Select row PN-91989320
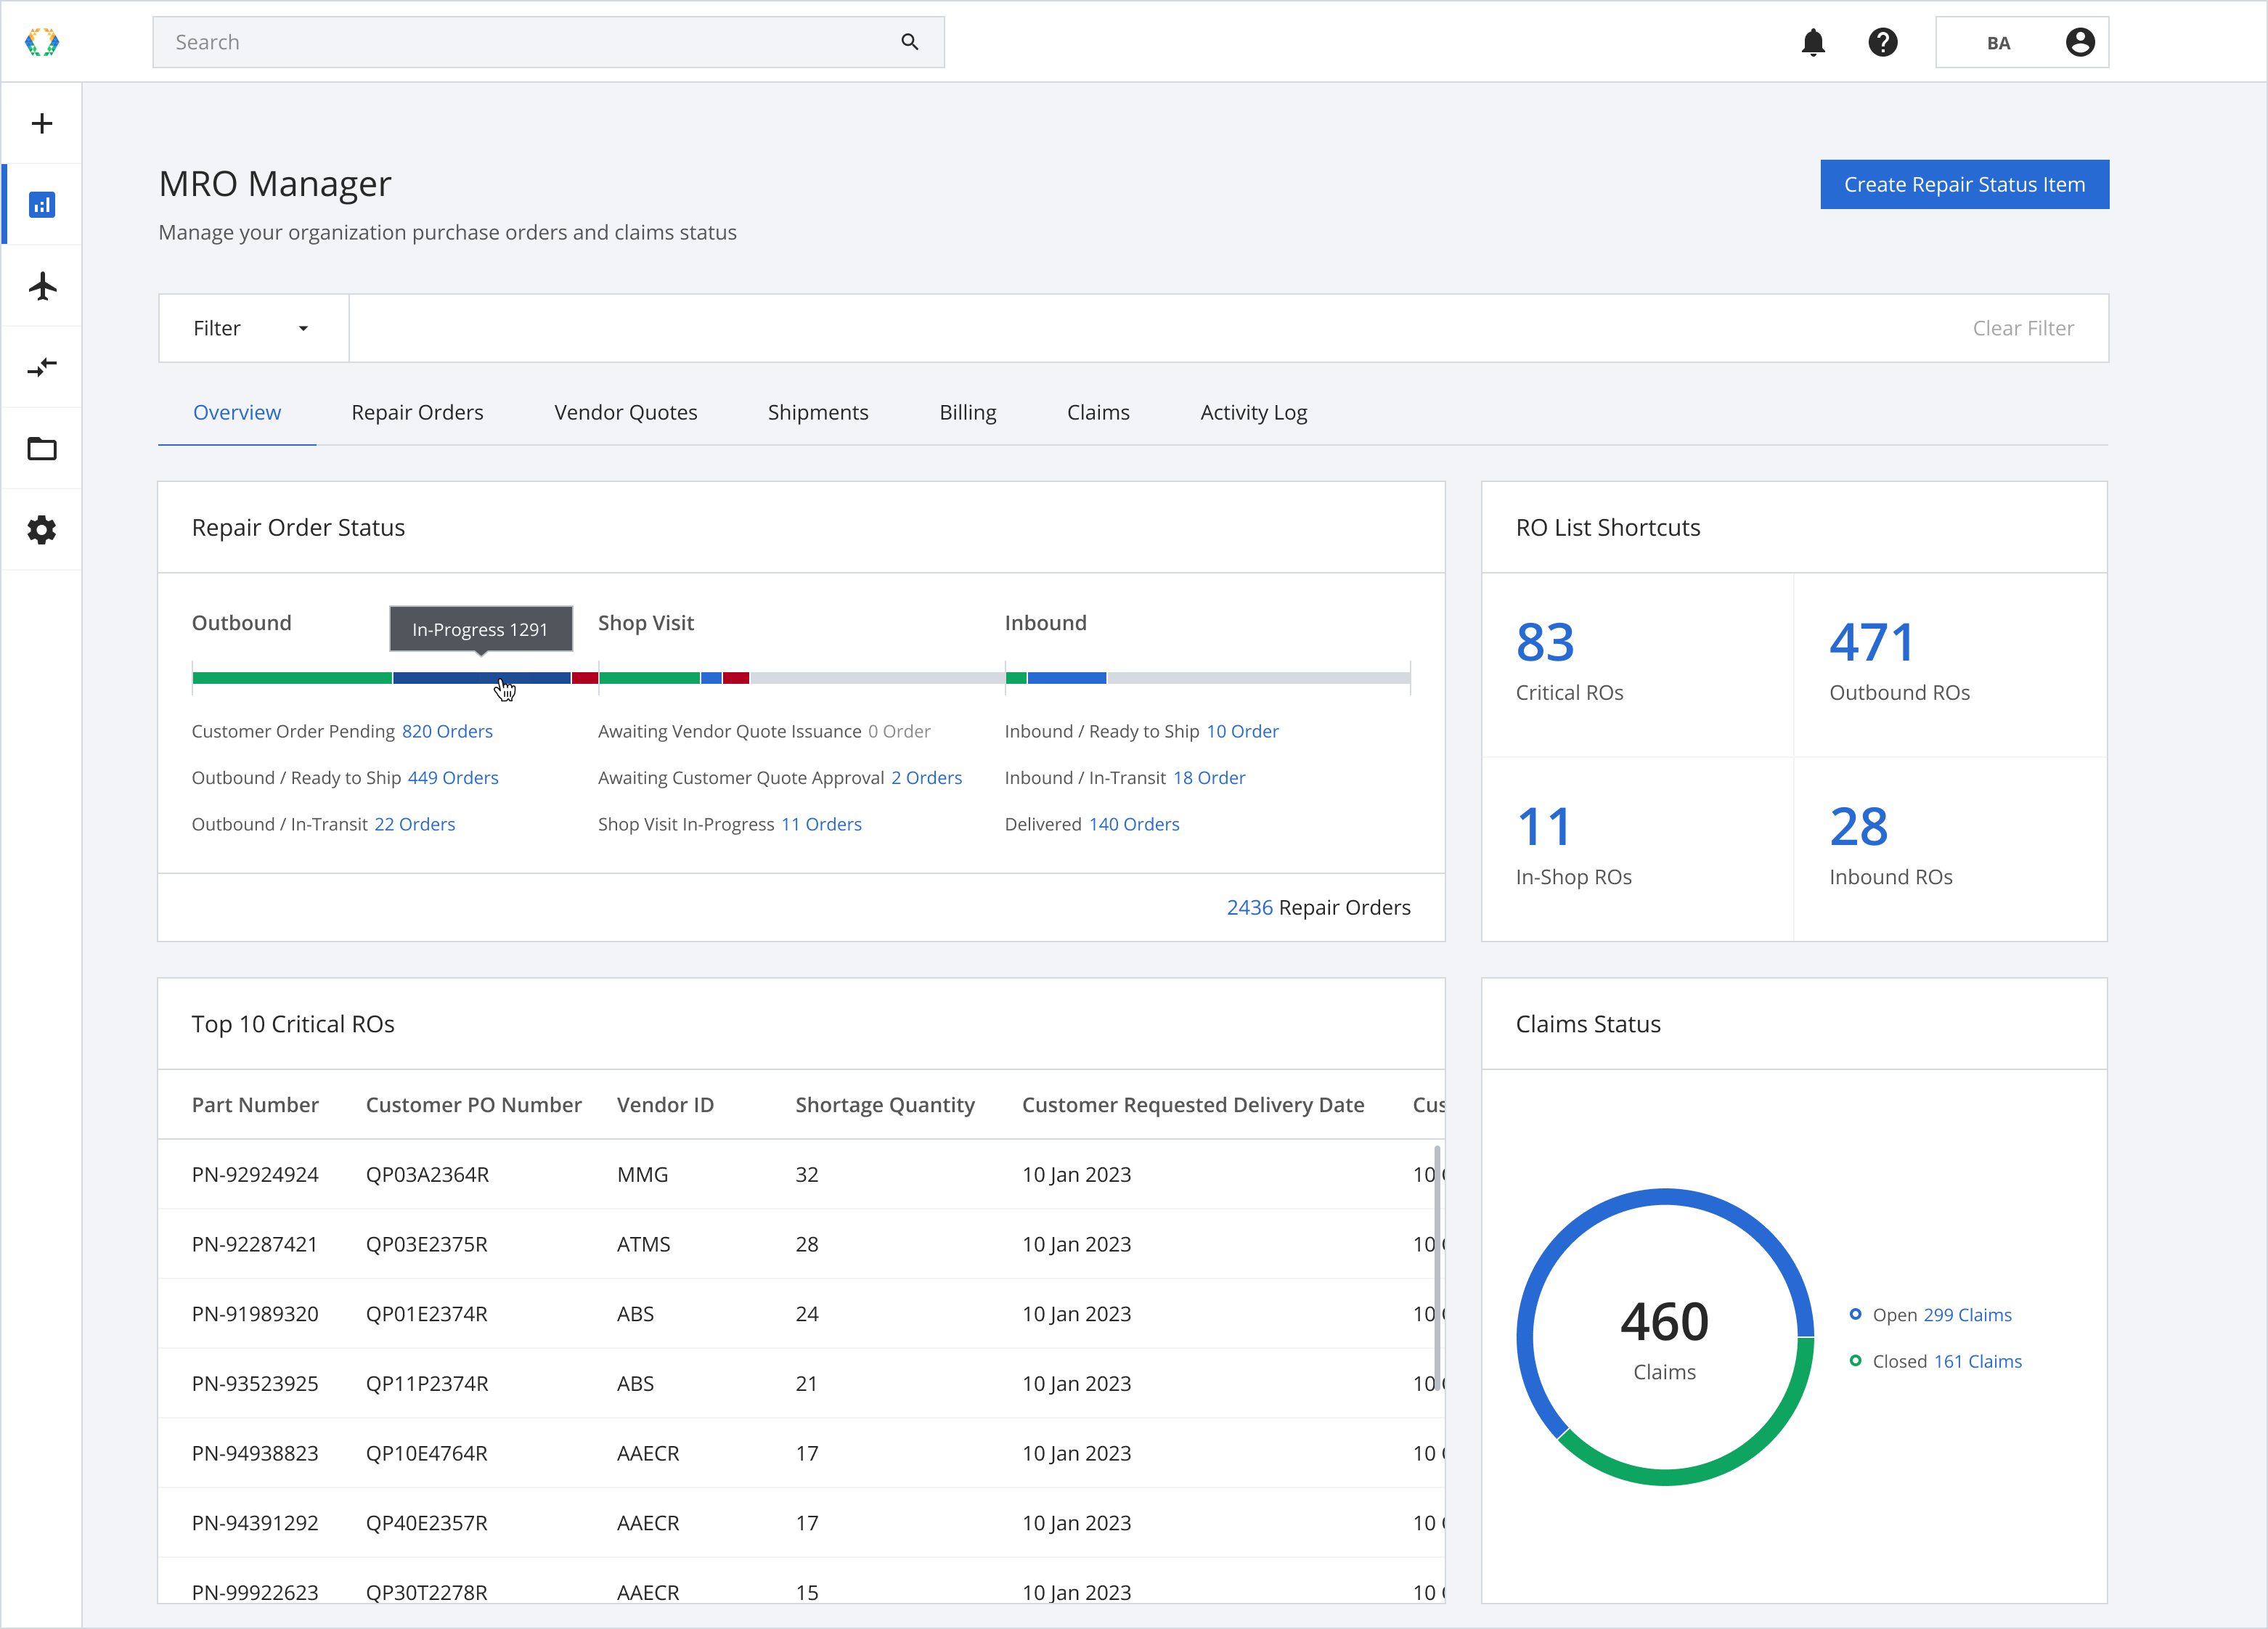2268x1629 pixels. point(801,1313)
